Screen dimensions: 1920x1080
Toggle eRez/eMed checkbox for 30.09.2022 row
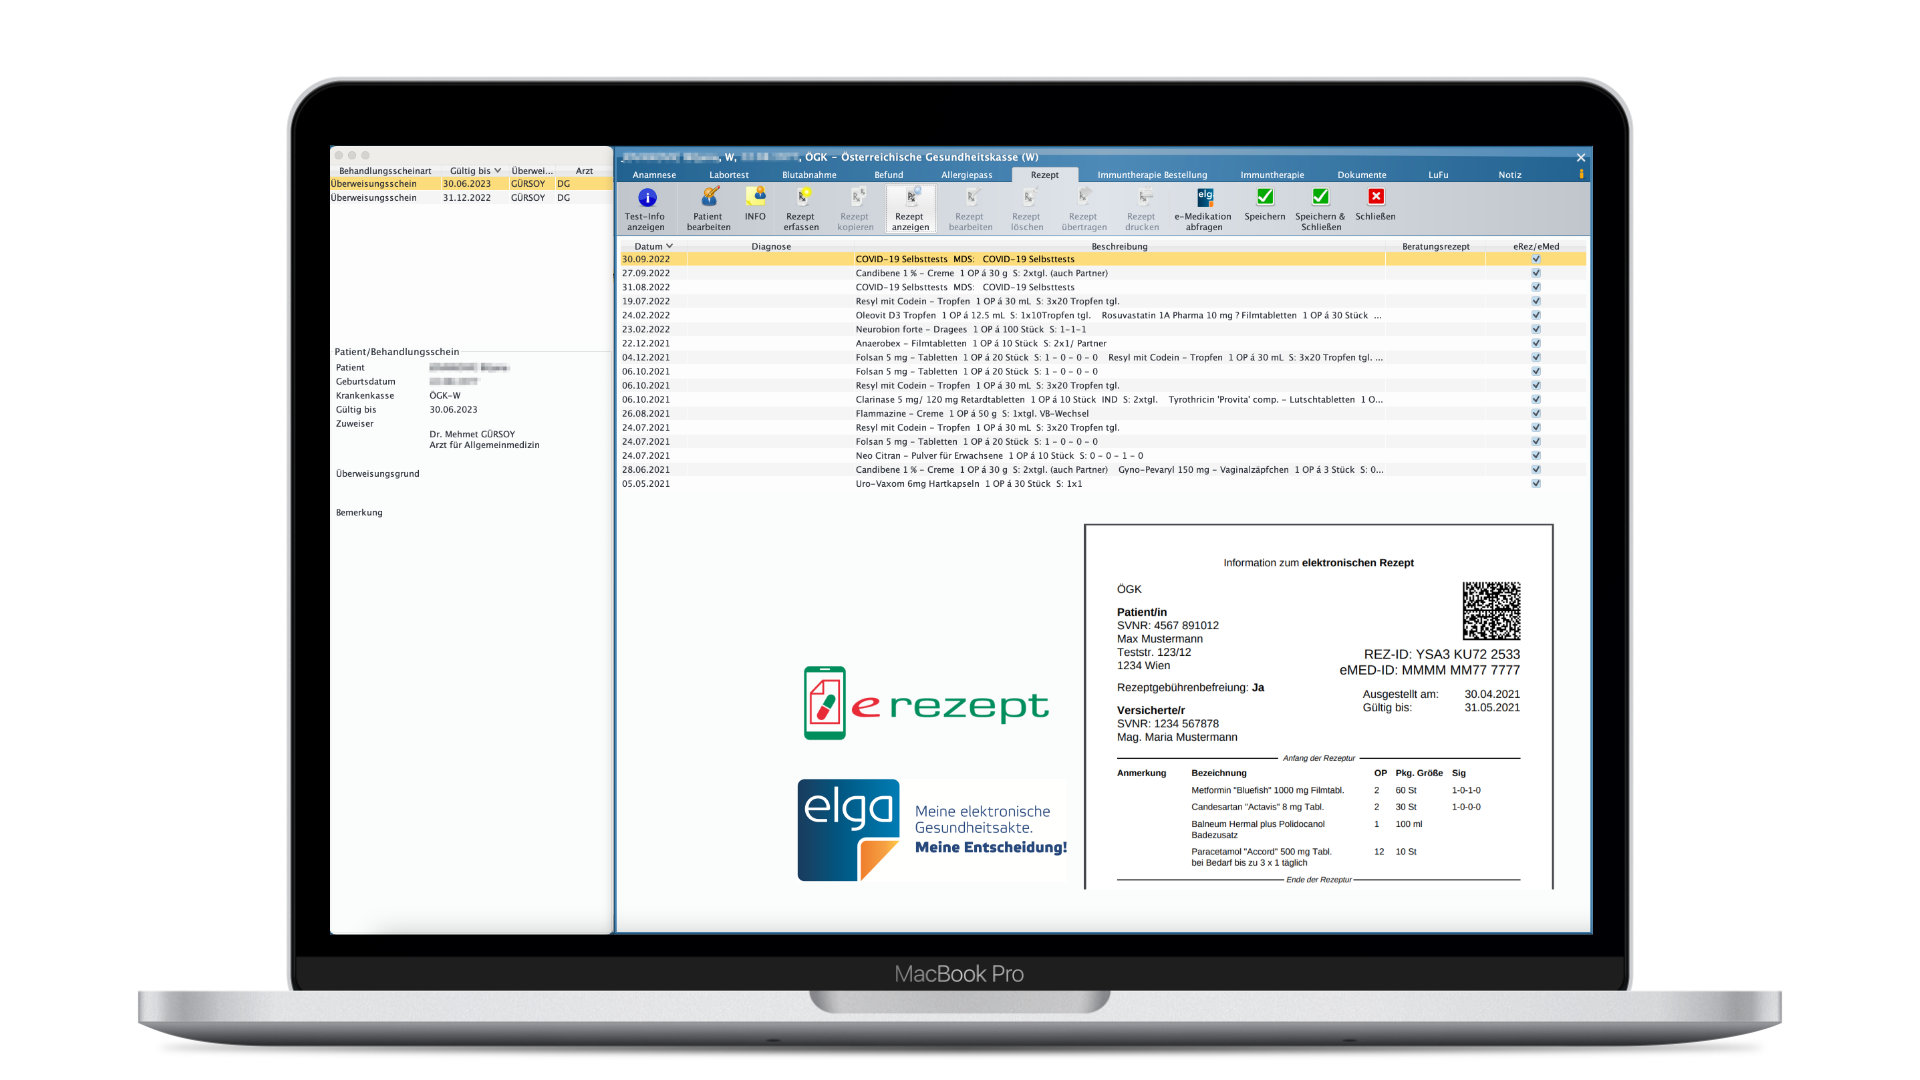tap(1536, 259)
